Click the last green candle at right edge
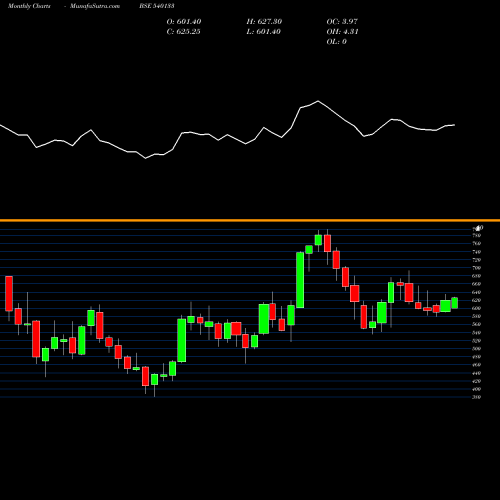 tap(455, 303)
